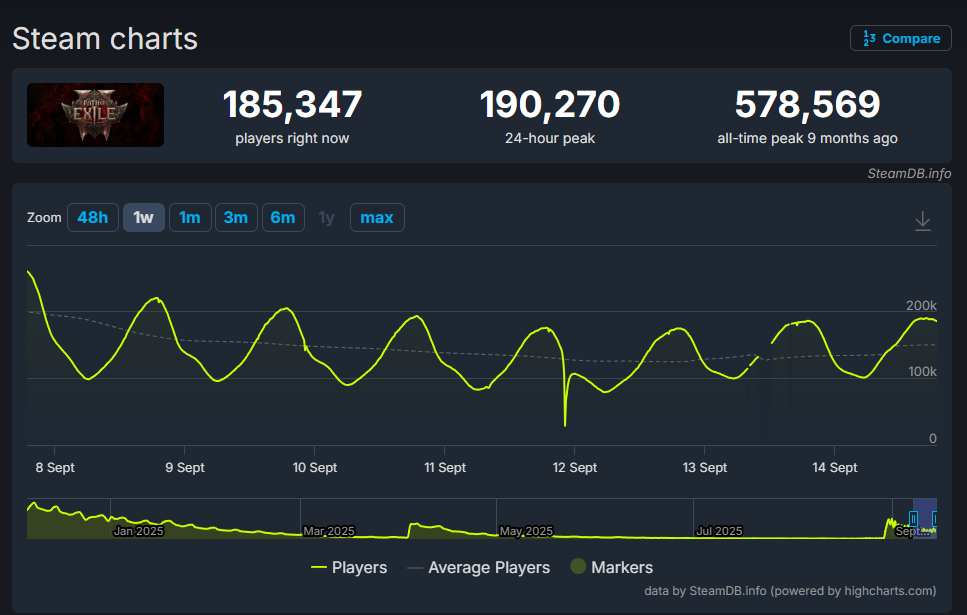Click the download chart icon
This screenshot has width=967, height=615.
[x=923, y=221]
